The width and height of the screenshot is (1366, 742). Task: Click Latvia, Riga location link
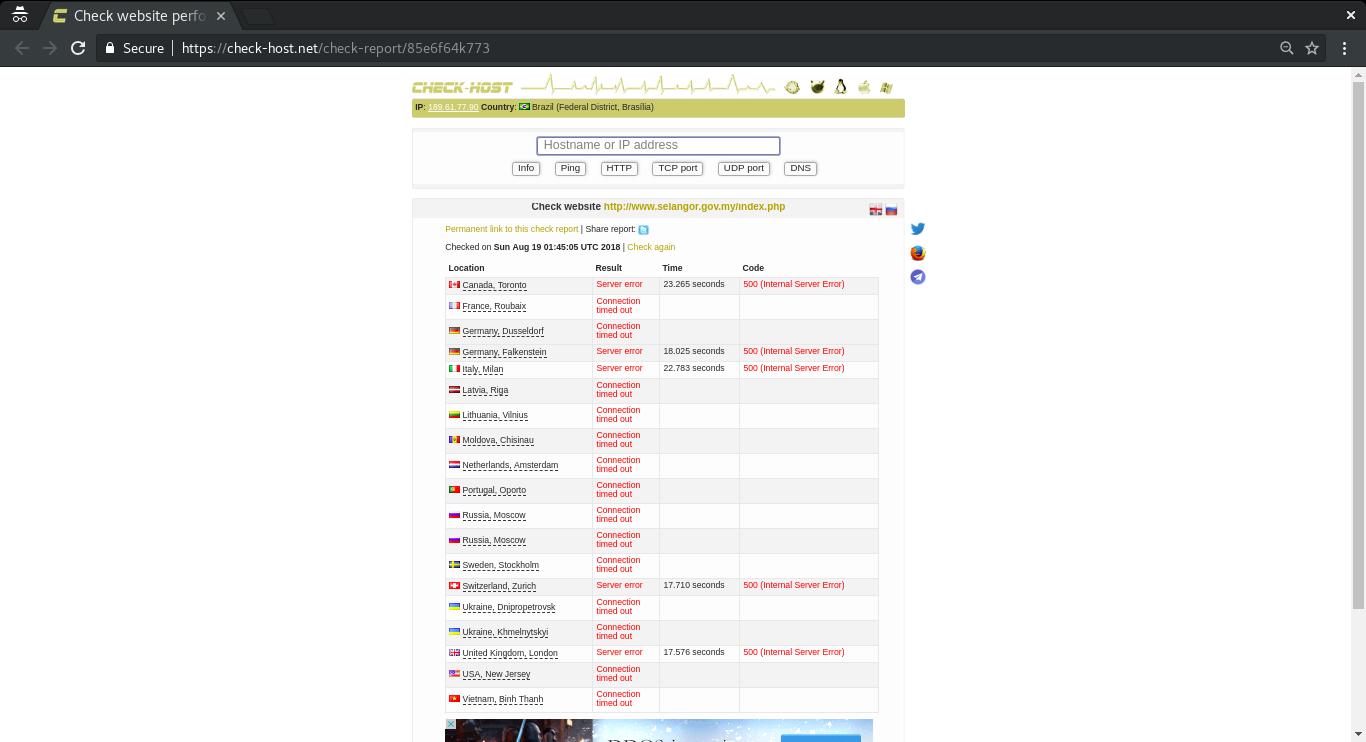(485, 391)
